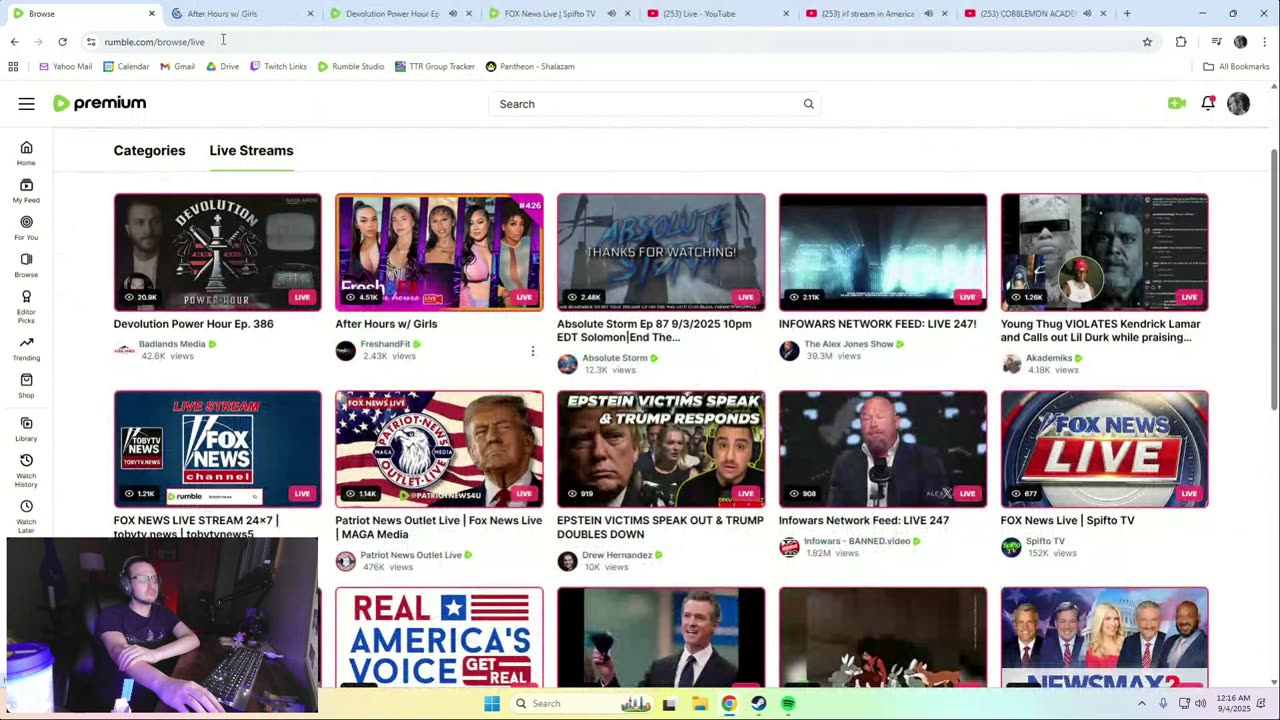Show hidden system tray icons
1280x720 pixels.
[x=1141, y=704]
